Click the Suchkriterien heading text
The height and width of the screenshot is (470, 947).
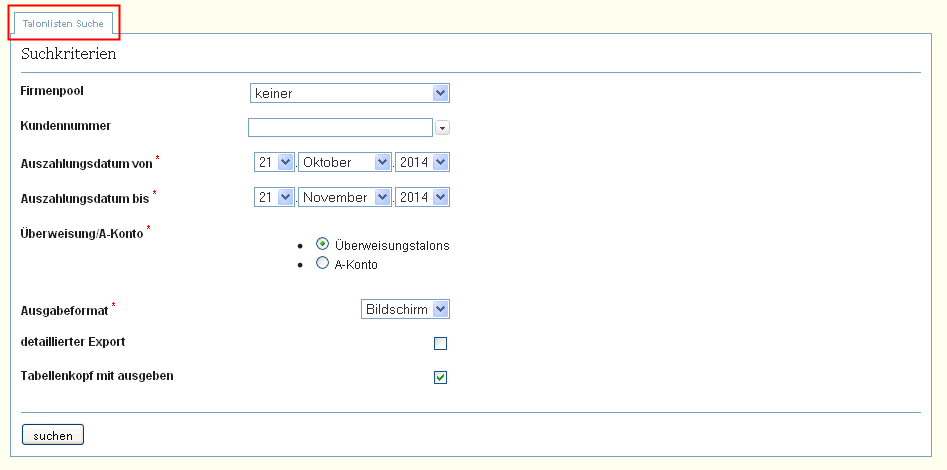pyautogui.click(x=68, y=54)
